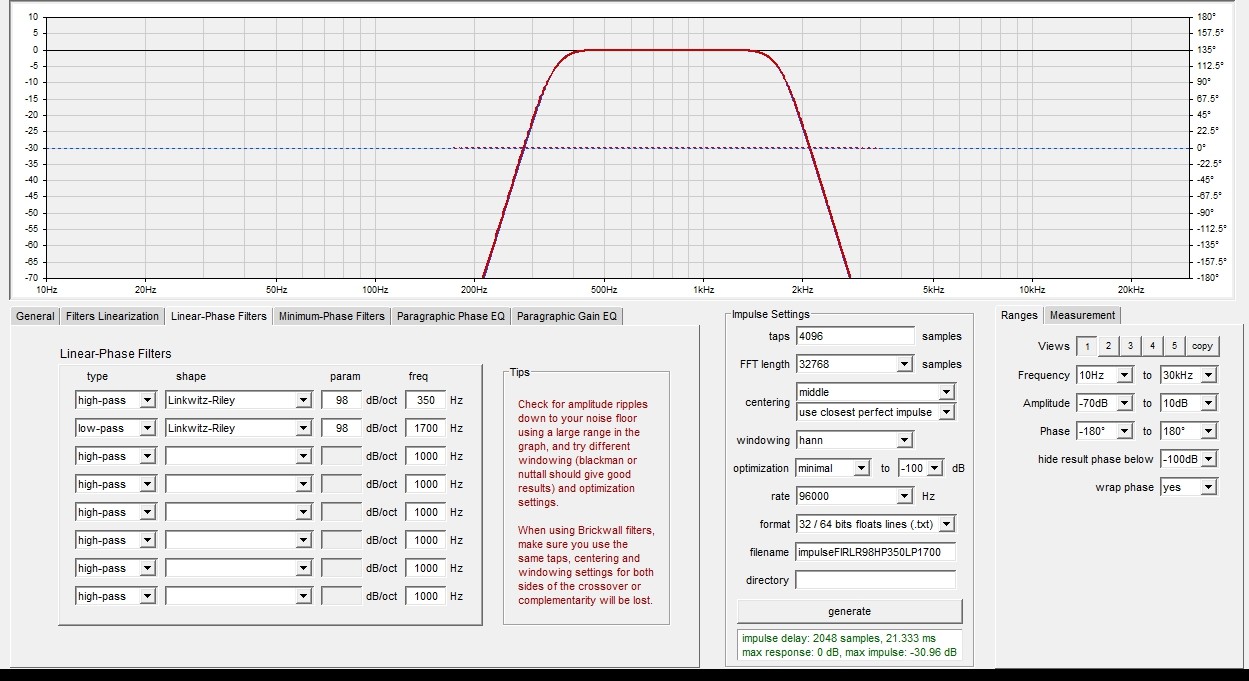The height and width of the screenshot is (681, 1249).
Task: Open the Minimum-Phase Filters tab
Action: point(332,316)
